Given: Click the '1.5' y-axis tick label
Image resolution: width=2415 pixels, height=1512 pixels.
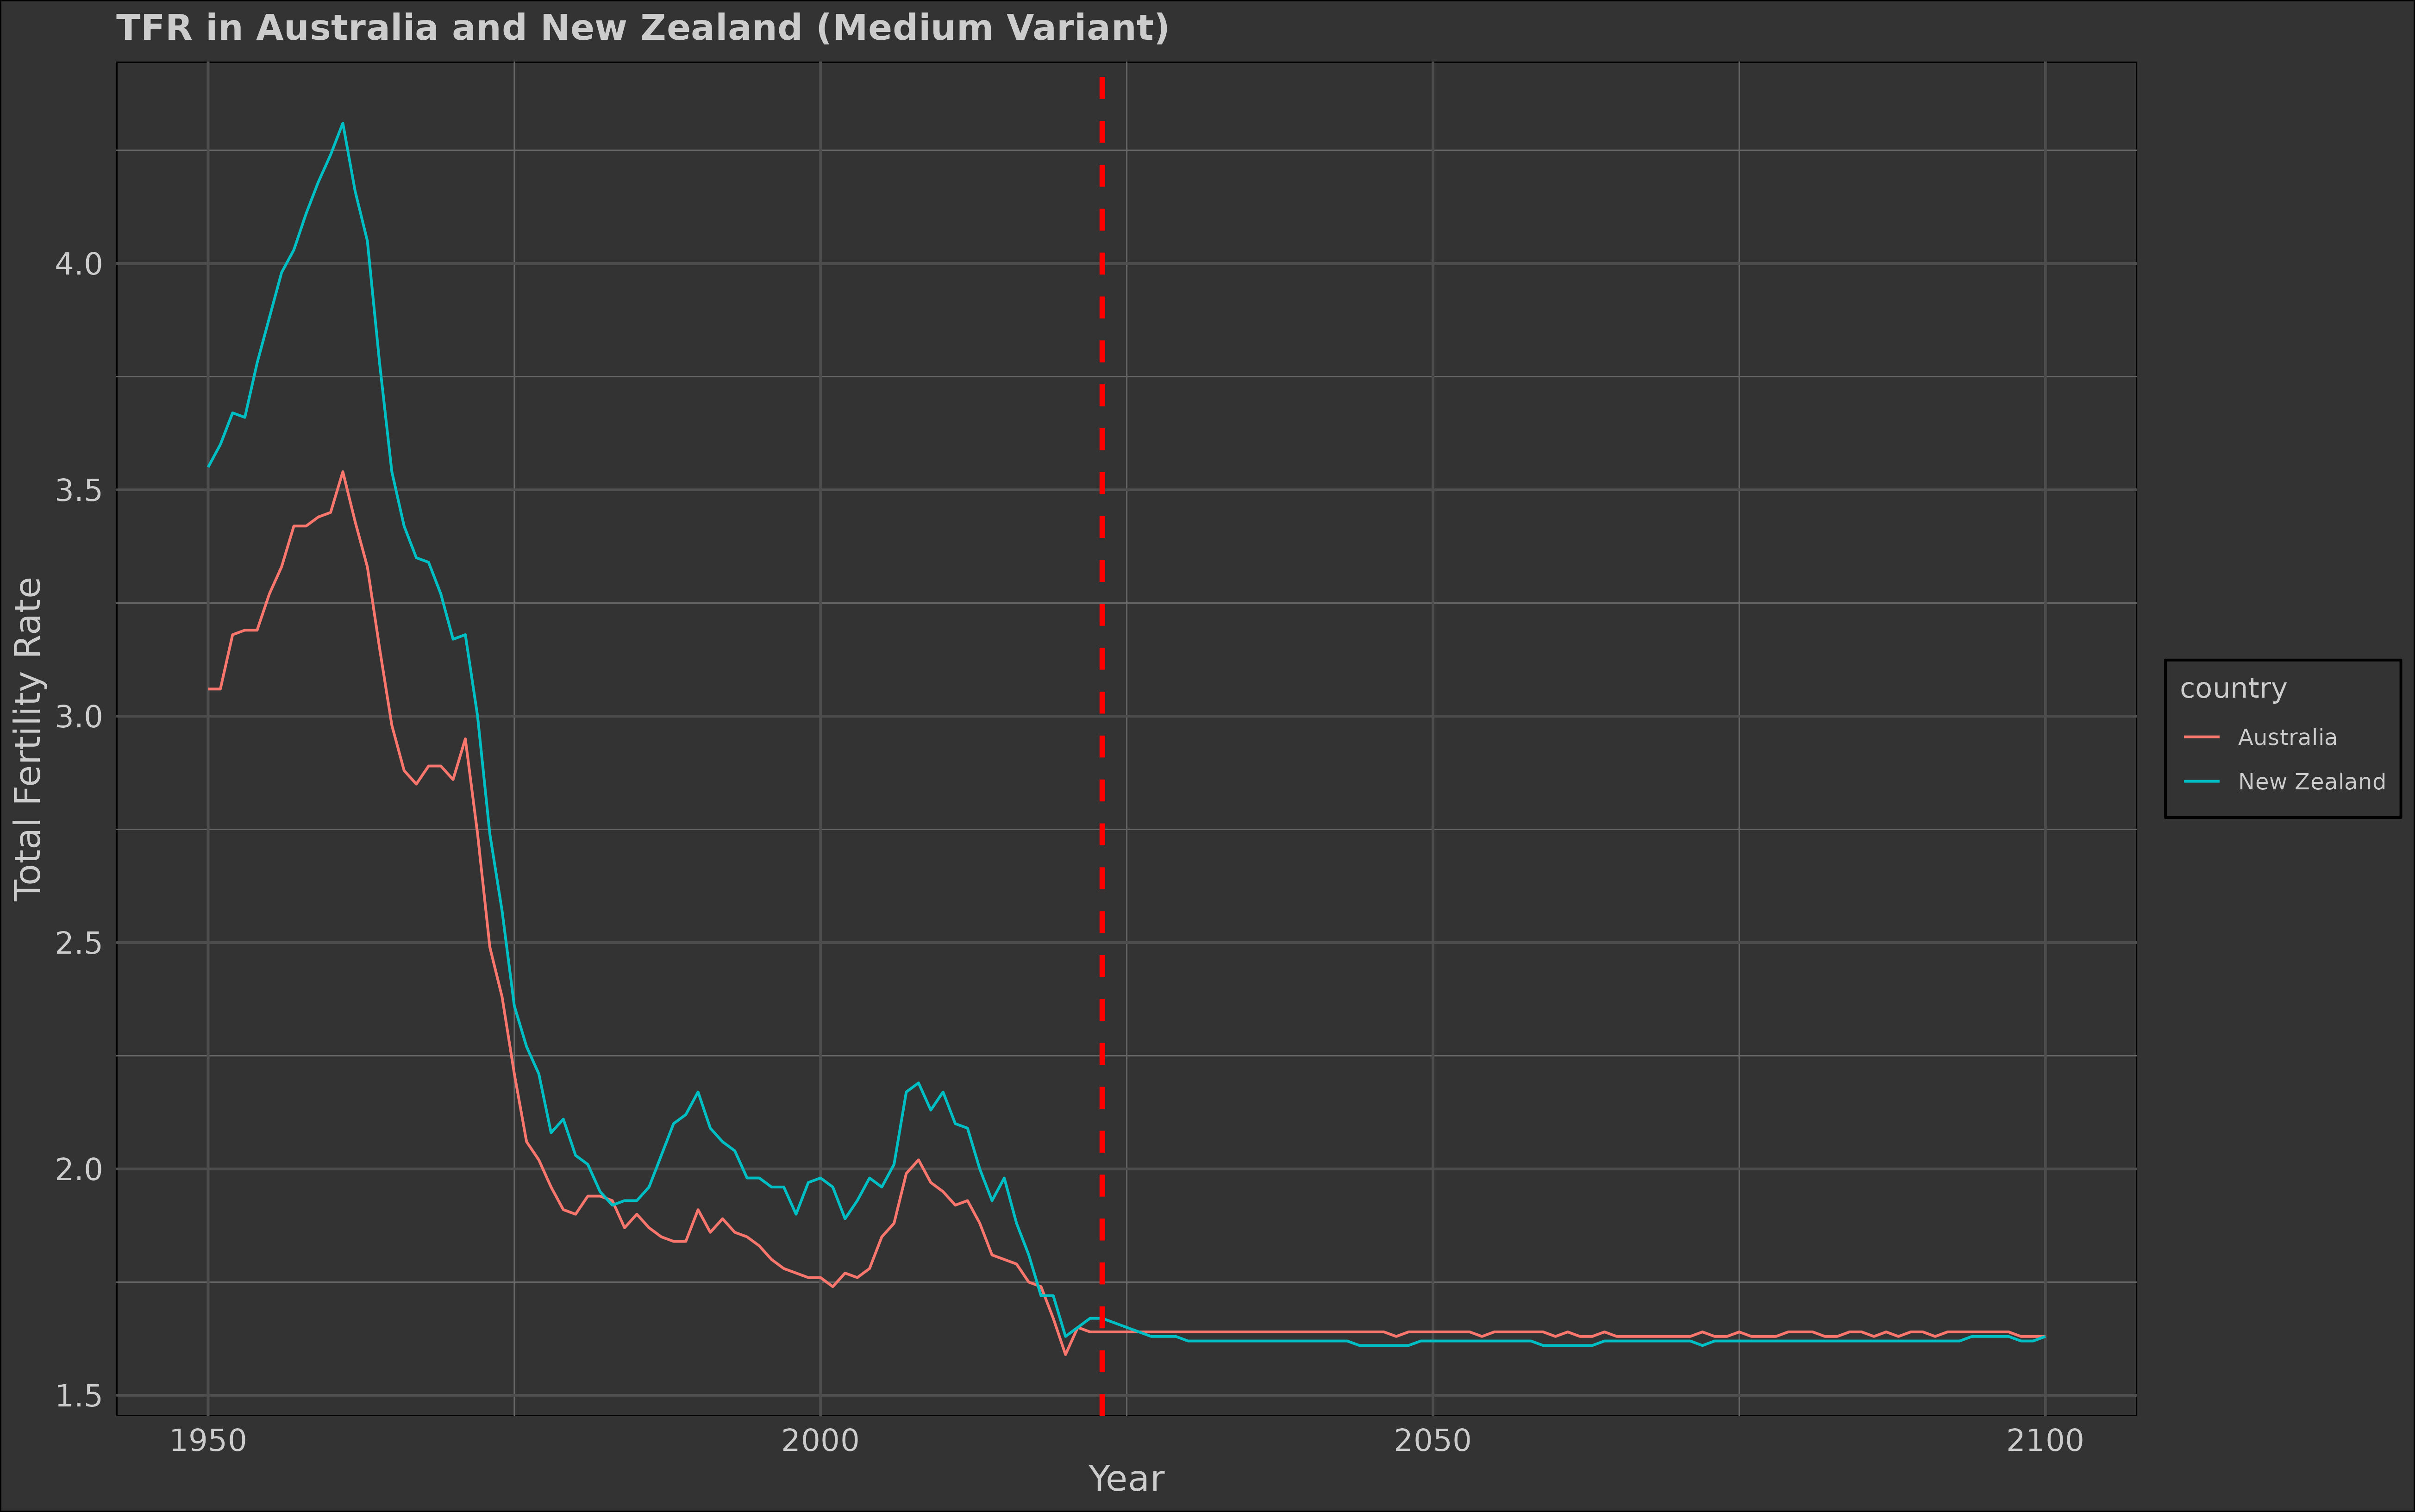Looking at the screenshot, I should [79, 1395].
